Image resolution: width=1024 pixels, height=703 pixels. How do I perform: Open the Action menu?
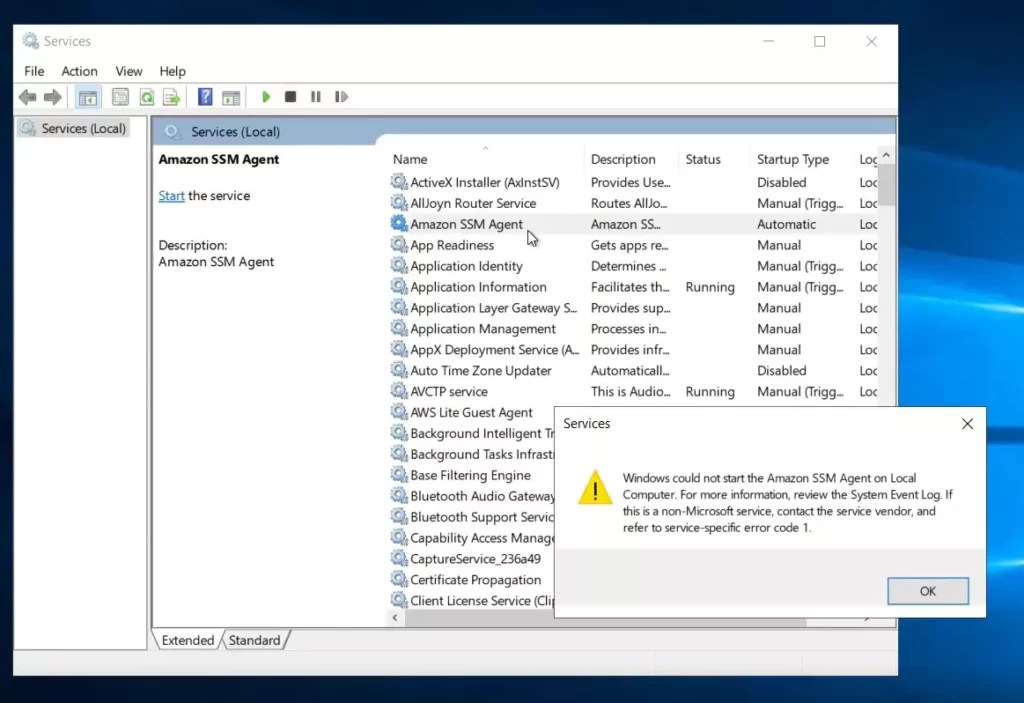pyautogui.click(x=79, y=71)
